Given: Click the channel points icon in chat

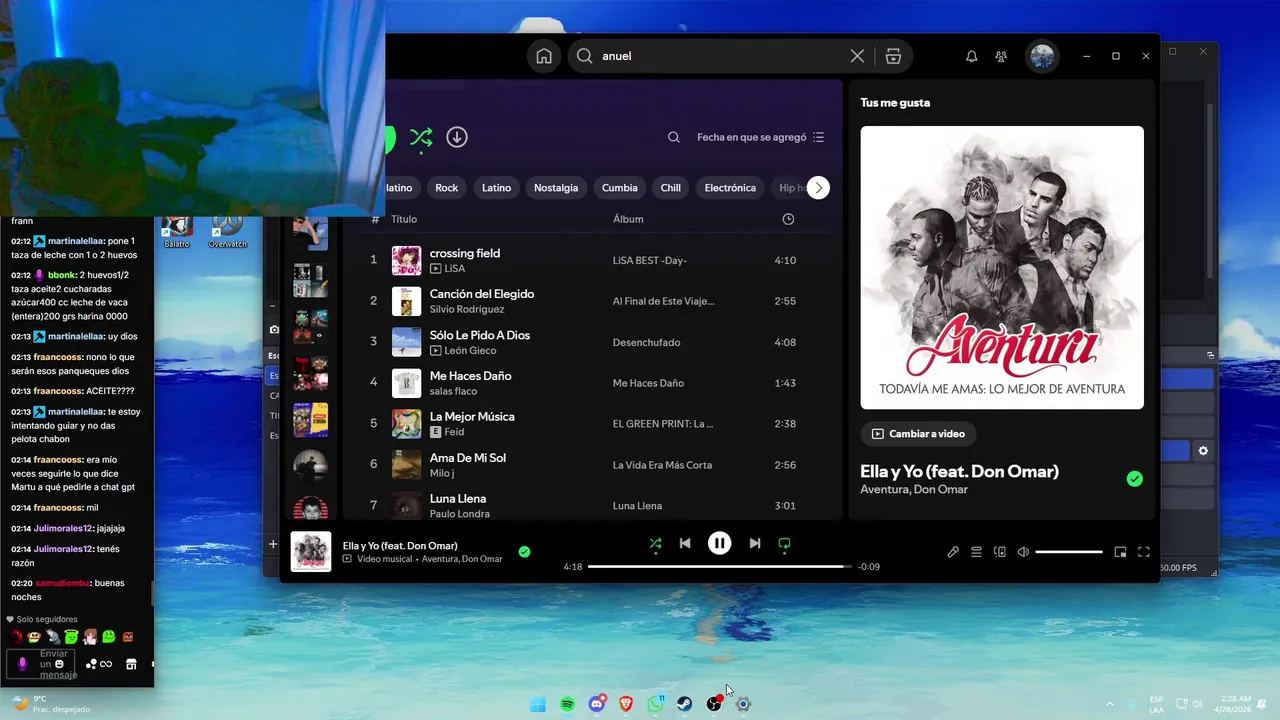Looking at the screenshot, I should tap(98, 664).
